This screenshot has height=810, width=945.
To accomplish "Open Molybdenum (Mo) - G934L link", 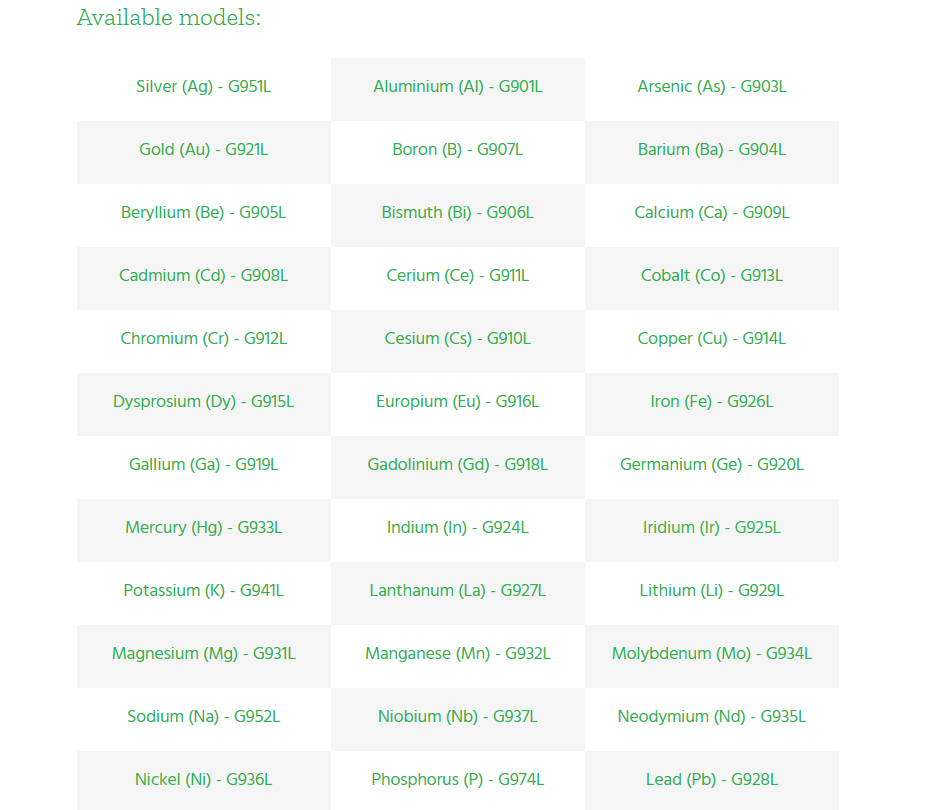I will pyautogui.click(x=712, y=654).
